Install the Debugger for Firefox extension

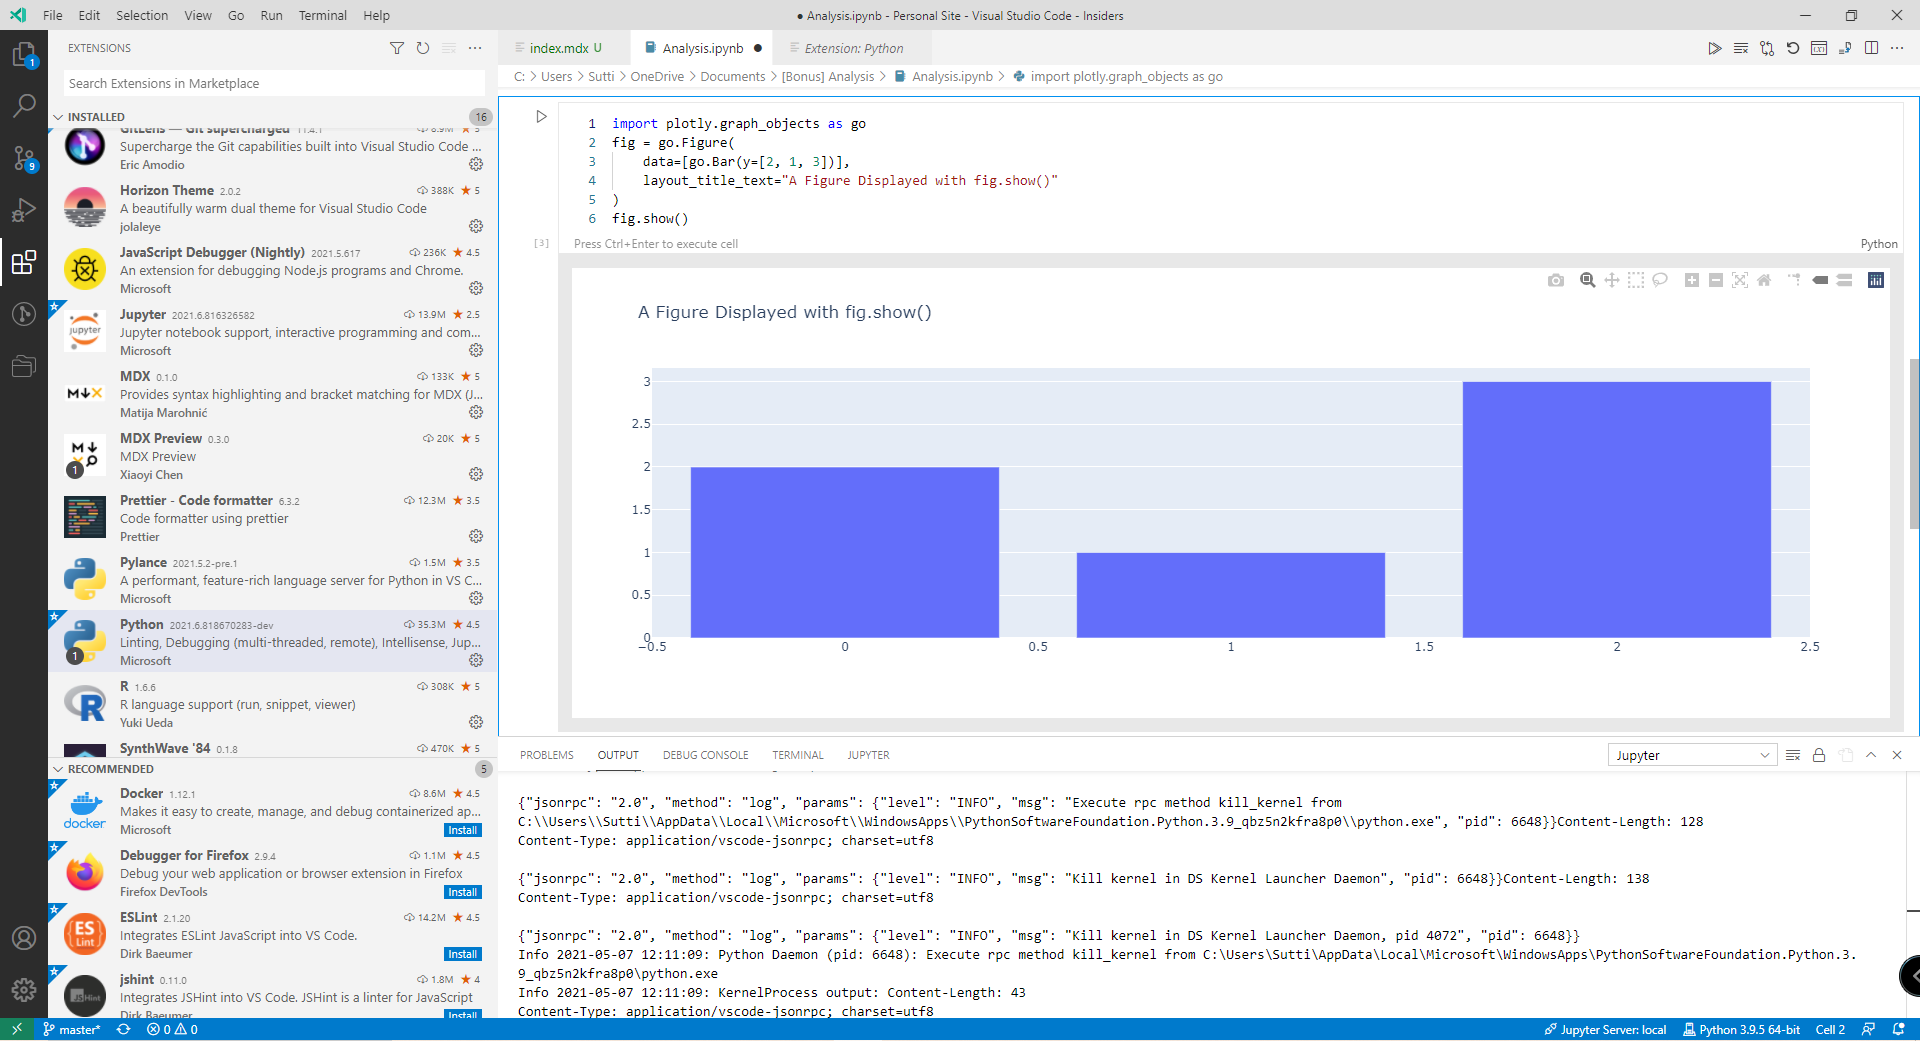point(463,892)
